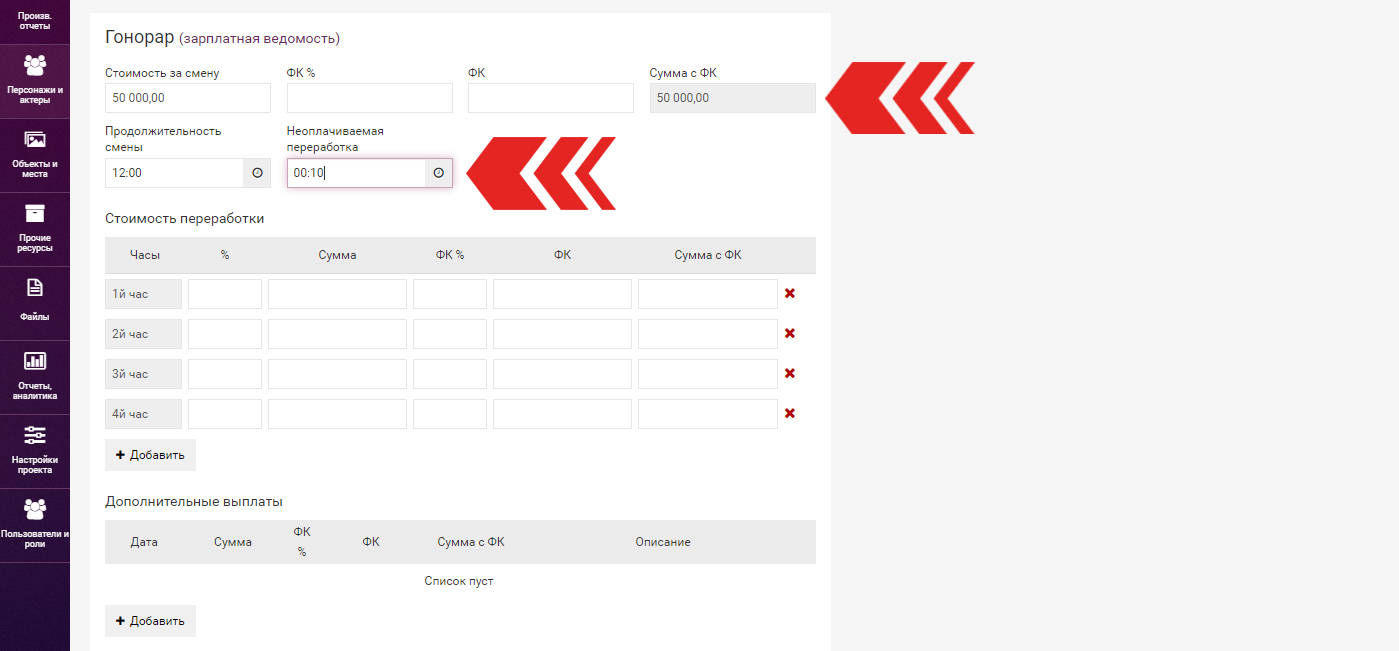Click the 2й час label cell
1399x651 pixels.
tap(143, 334)
